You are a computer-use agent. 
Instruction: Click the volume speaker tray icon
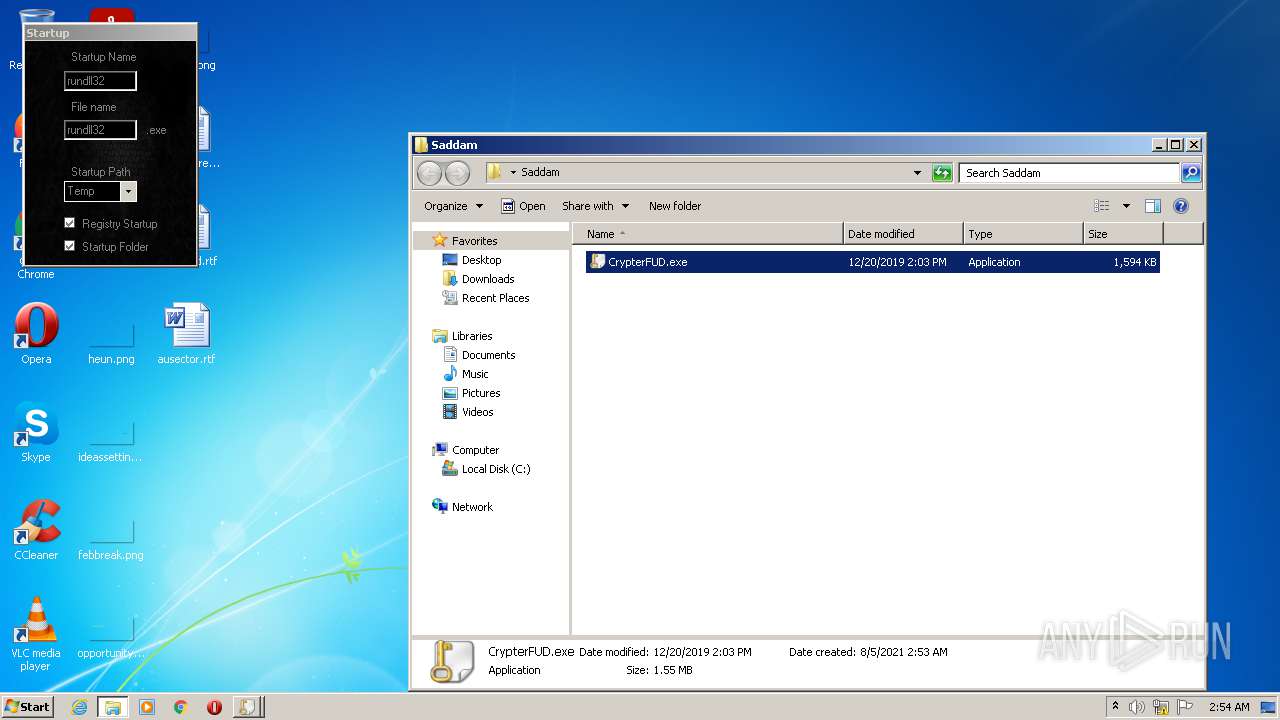[1137, 707]
